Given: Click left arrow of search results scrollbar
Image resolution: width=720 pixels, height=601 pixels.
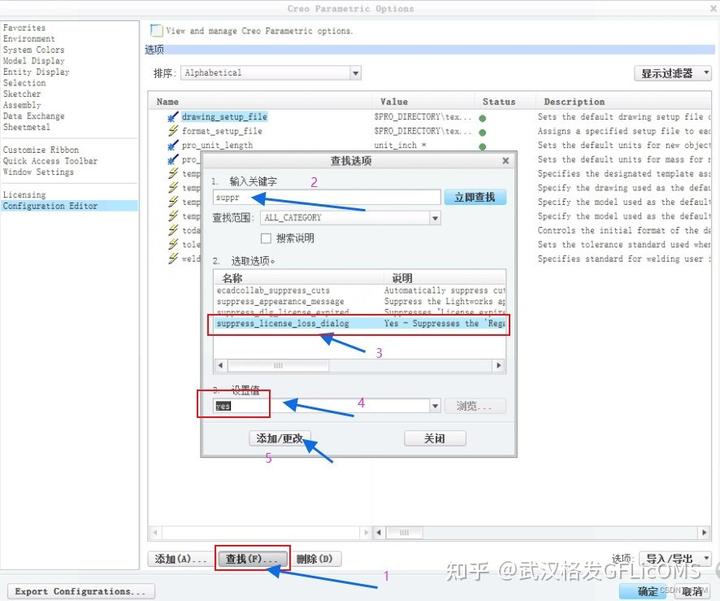Looking at the screenshot, I should pos(220,365).
